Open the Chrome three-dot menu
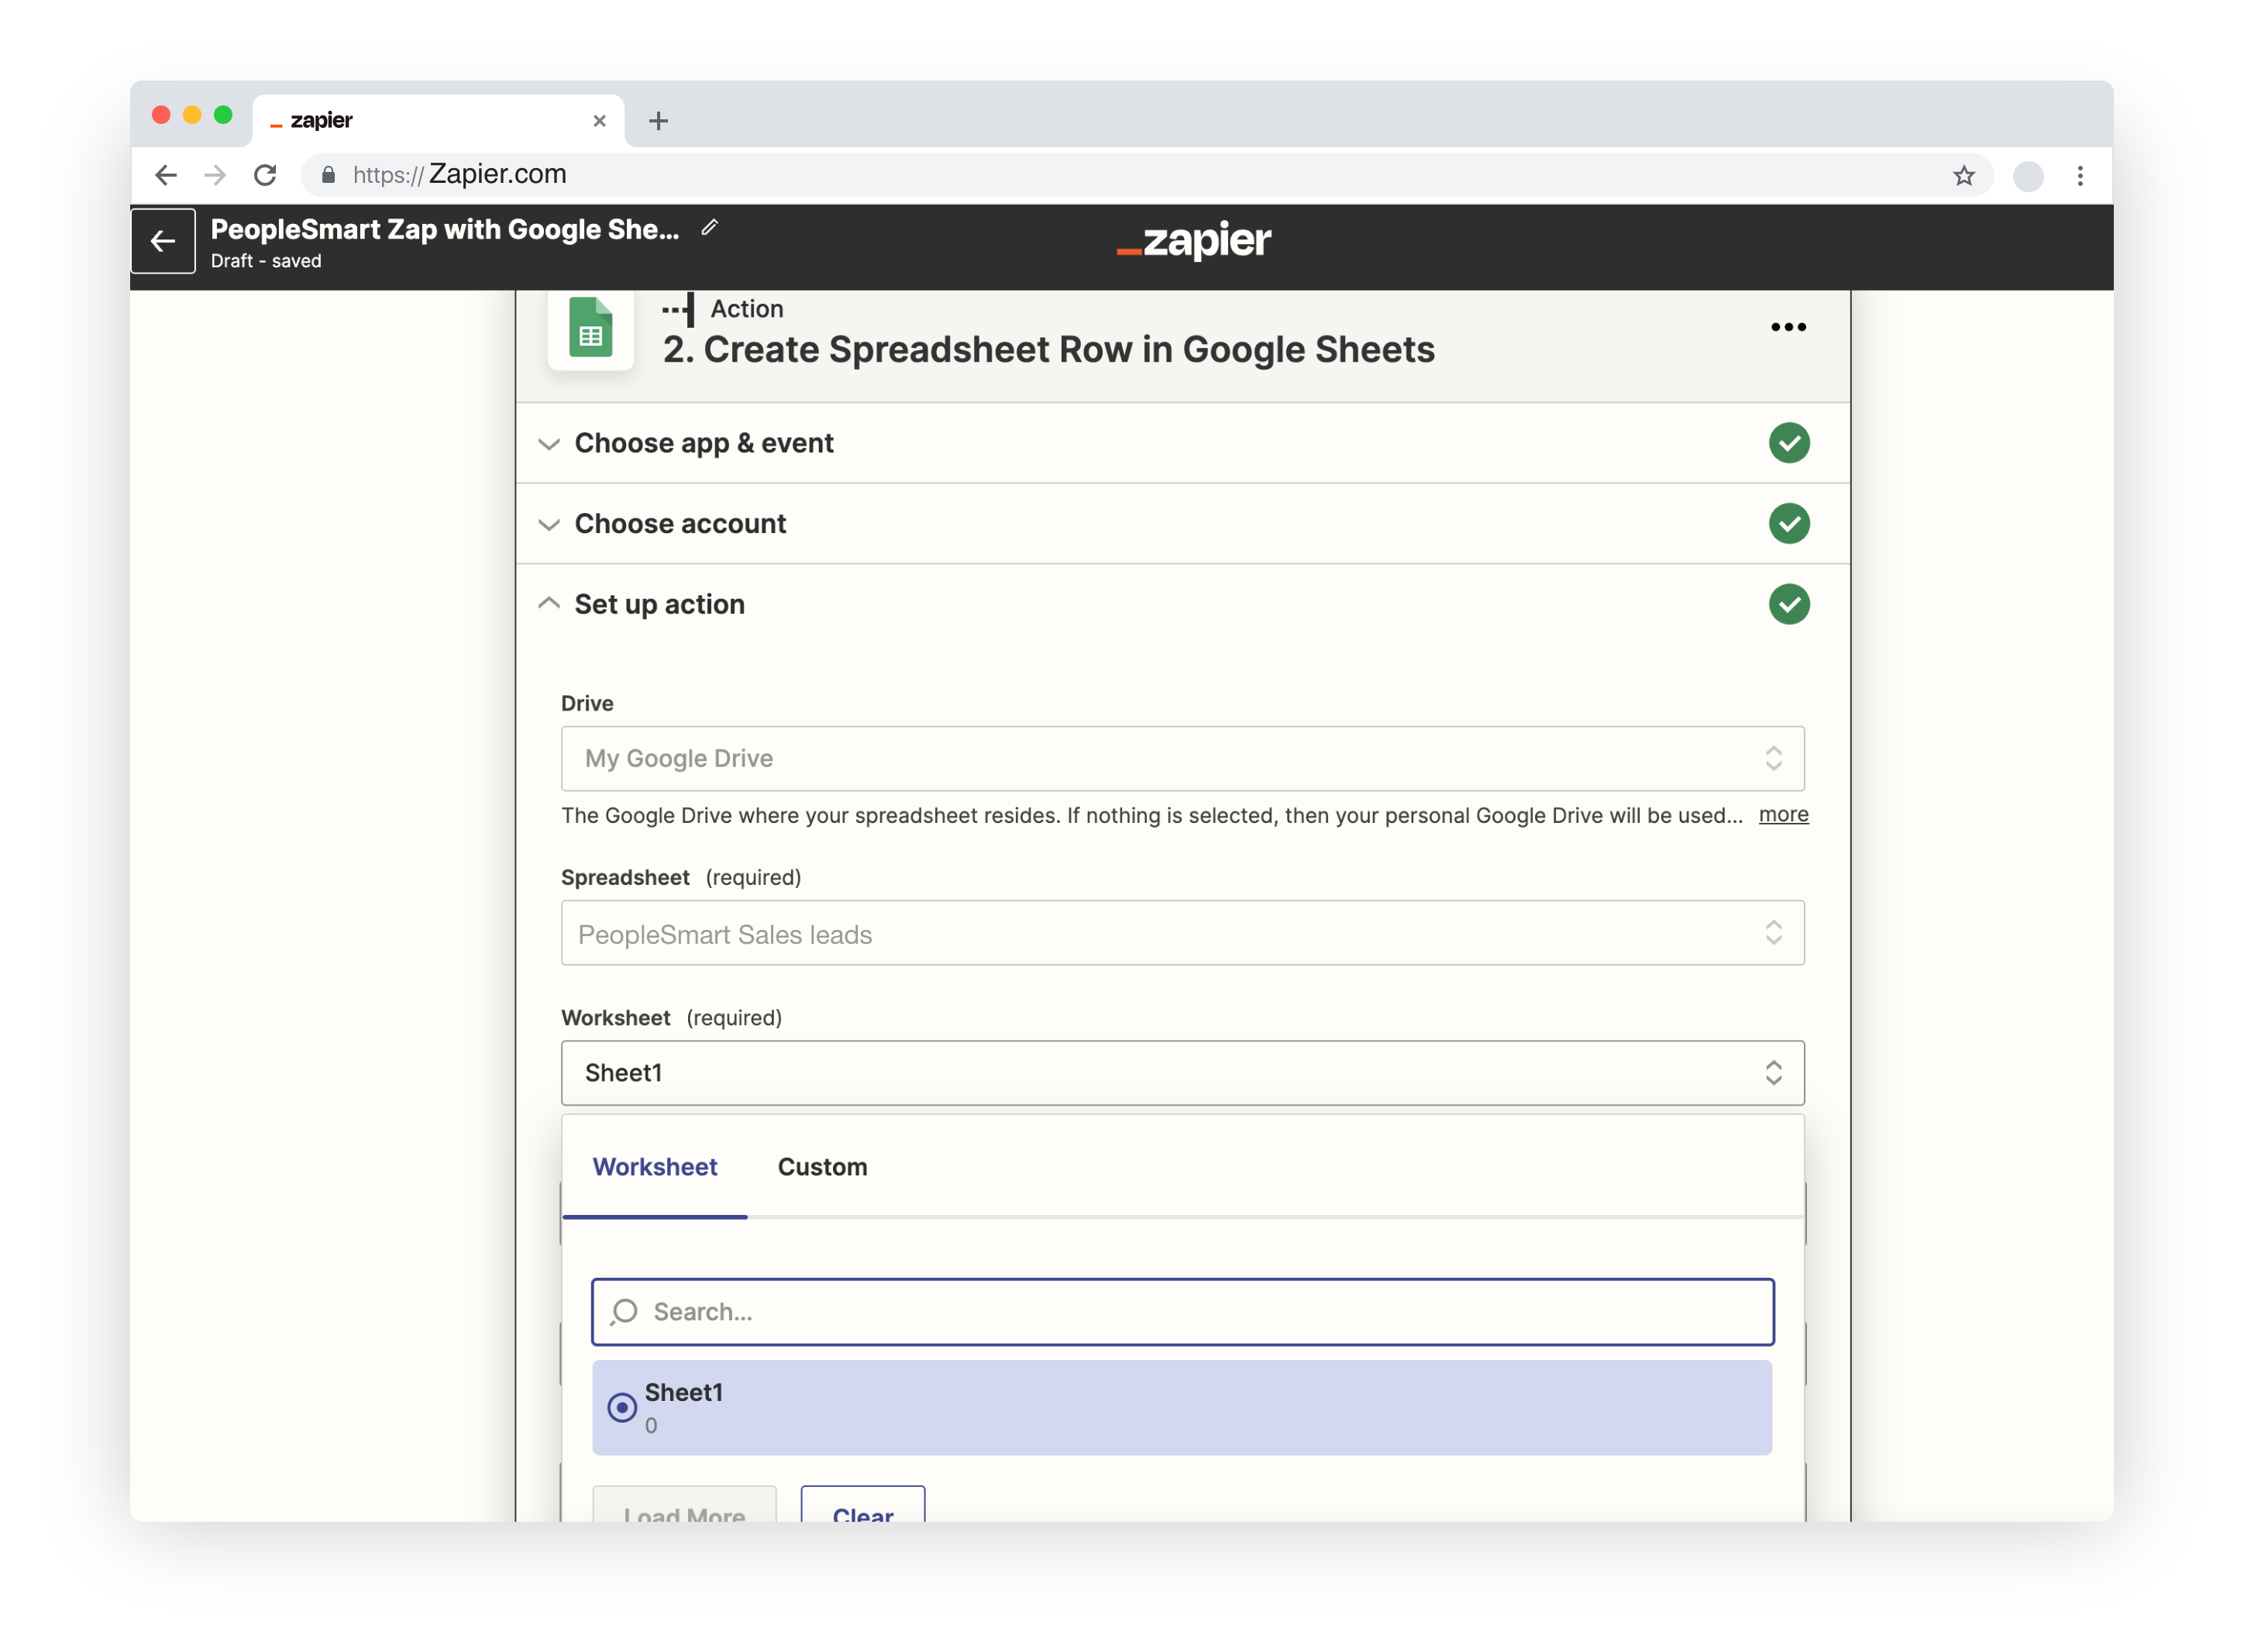Viewport: 2244px width, 1652px height. tap(2080, 176)
